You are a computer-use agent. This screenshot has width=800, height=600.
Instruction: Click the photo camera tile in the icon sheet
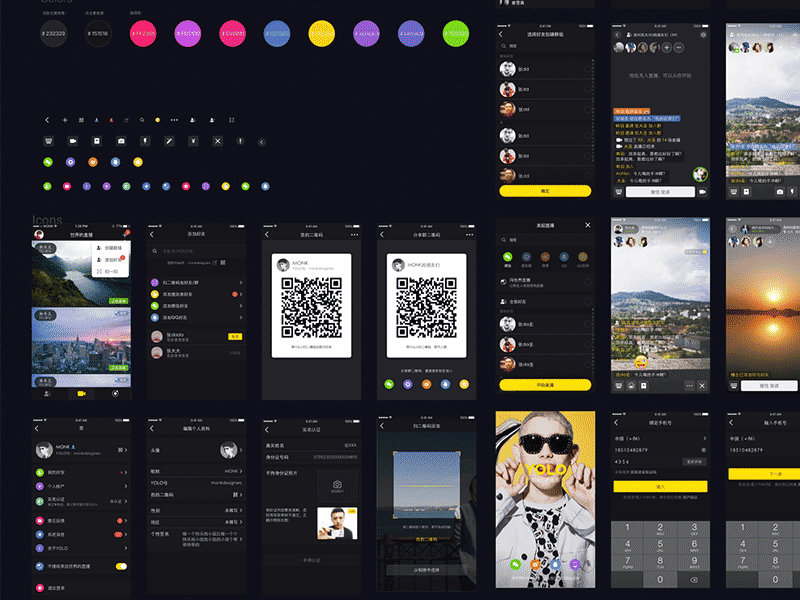pos(121,141)
